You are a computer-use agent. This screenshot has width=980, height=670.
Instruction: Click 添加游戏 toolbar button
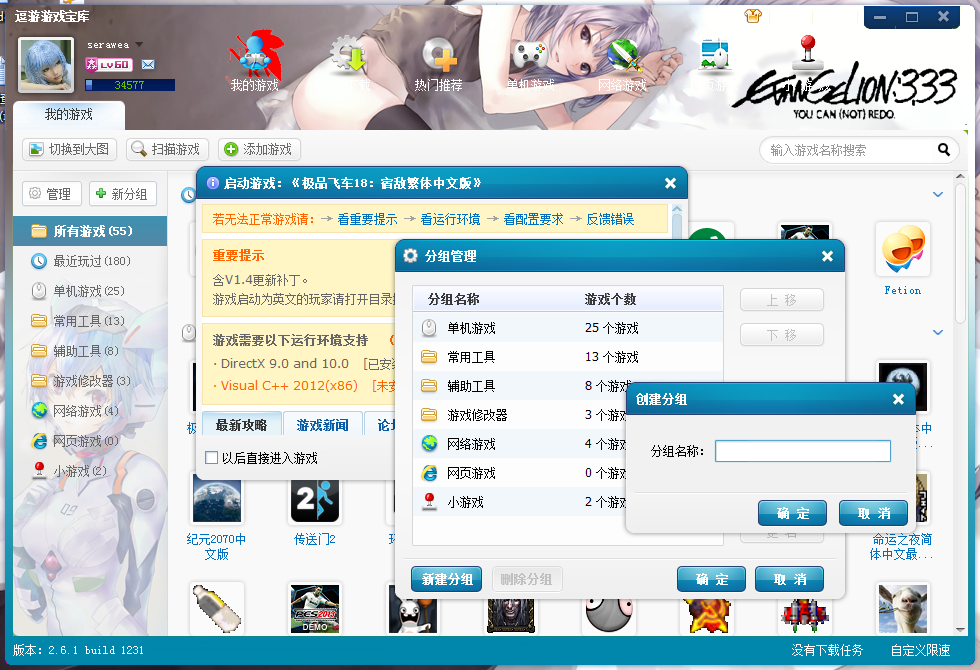(259, 149)
